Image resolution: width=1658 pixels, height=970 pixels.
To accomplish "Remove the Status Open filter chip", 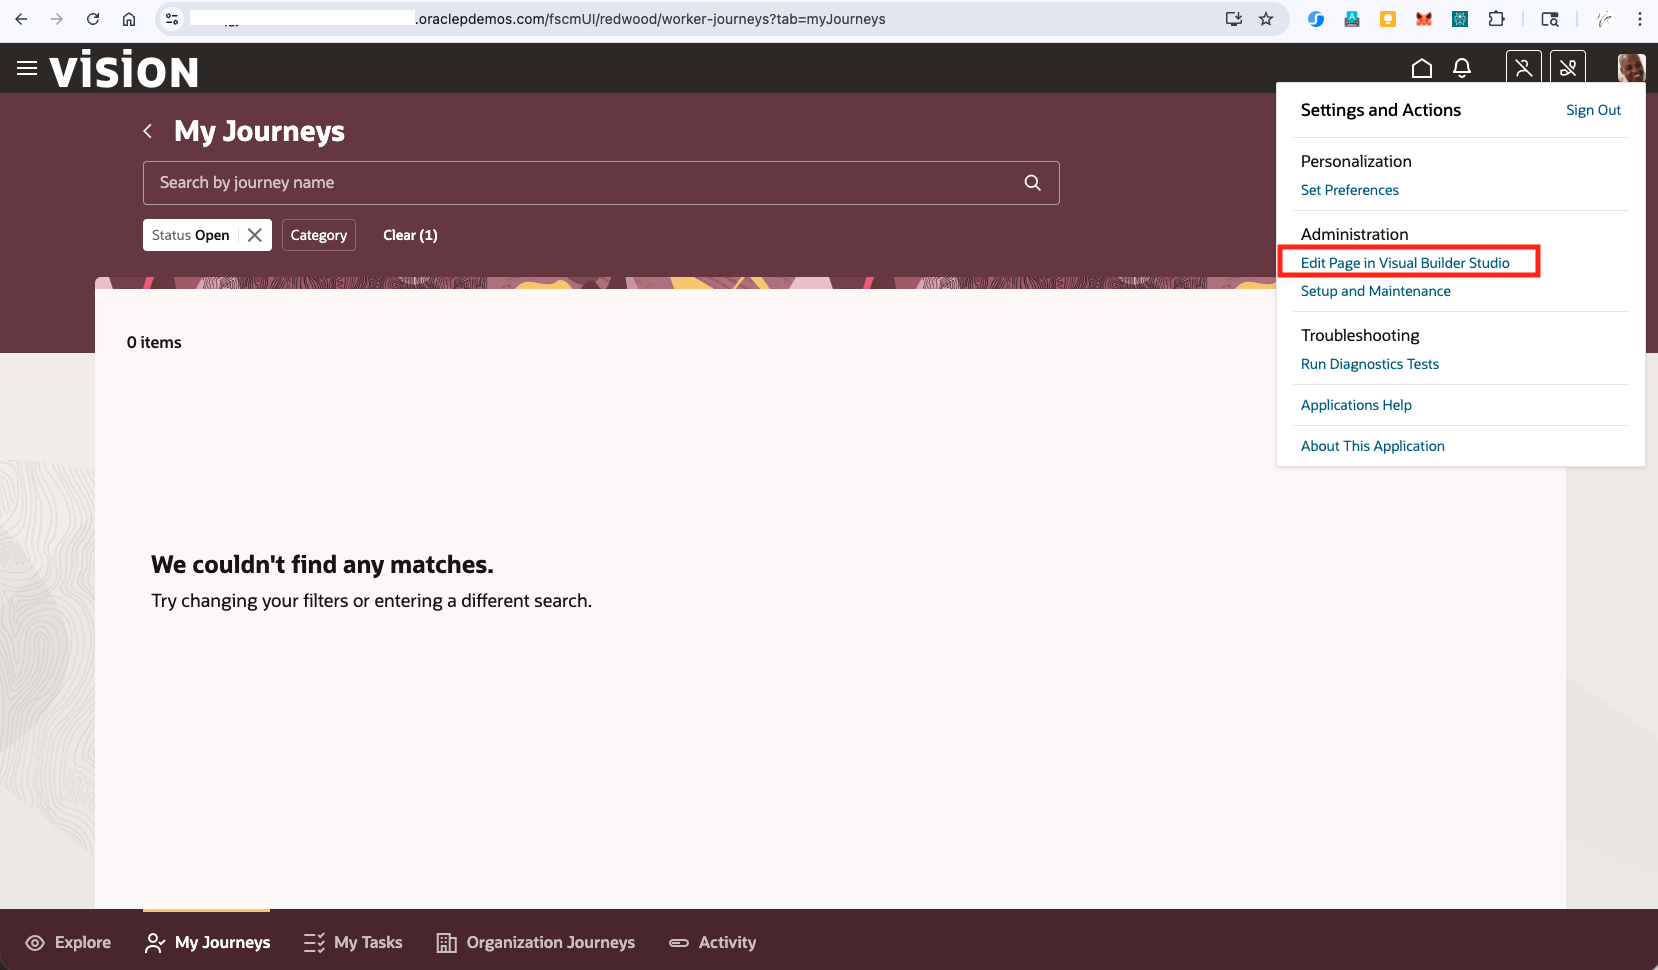I will [x=255, y=234].
